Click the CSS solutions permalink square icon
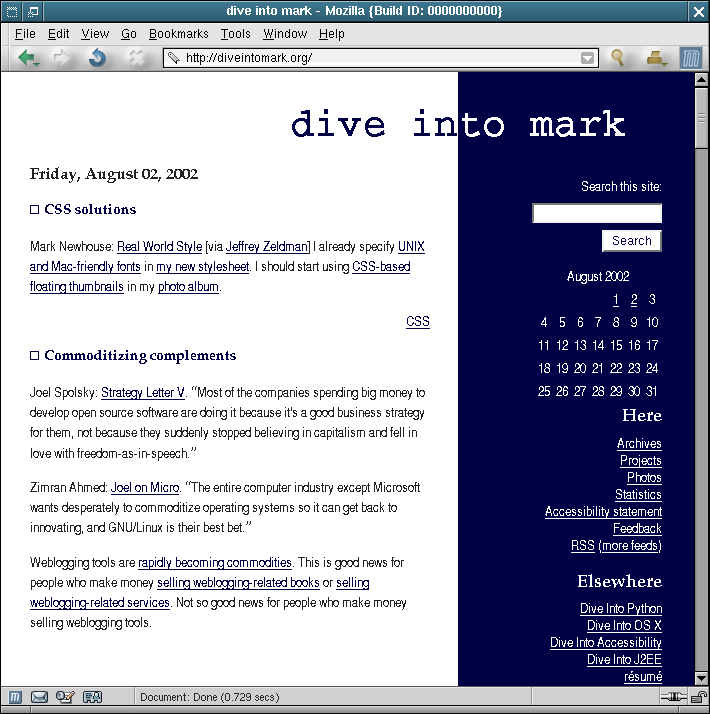The width and height of the screenshot is (710, 714). pyautogui.click(x=35, y=209)
